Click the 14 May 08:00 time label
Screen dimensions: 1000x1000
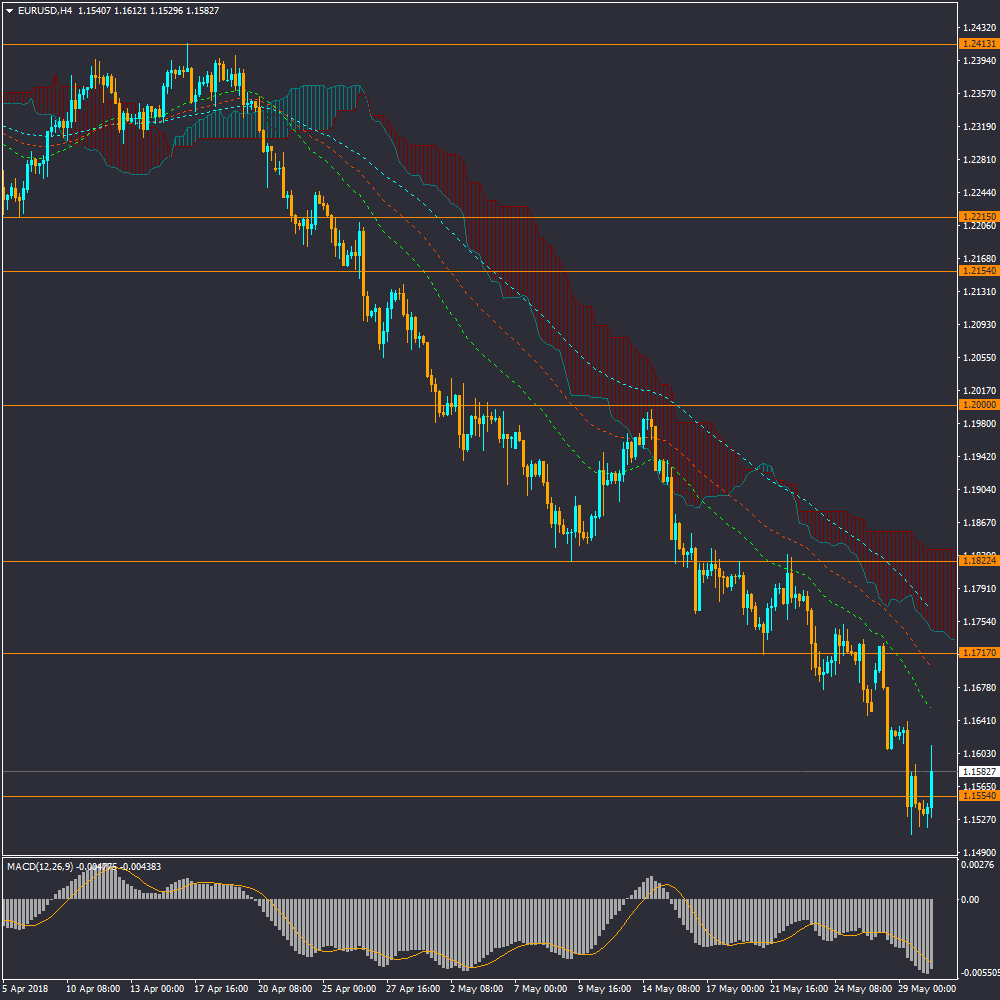(x=671, y=988)
